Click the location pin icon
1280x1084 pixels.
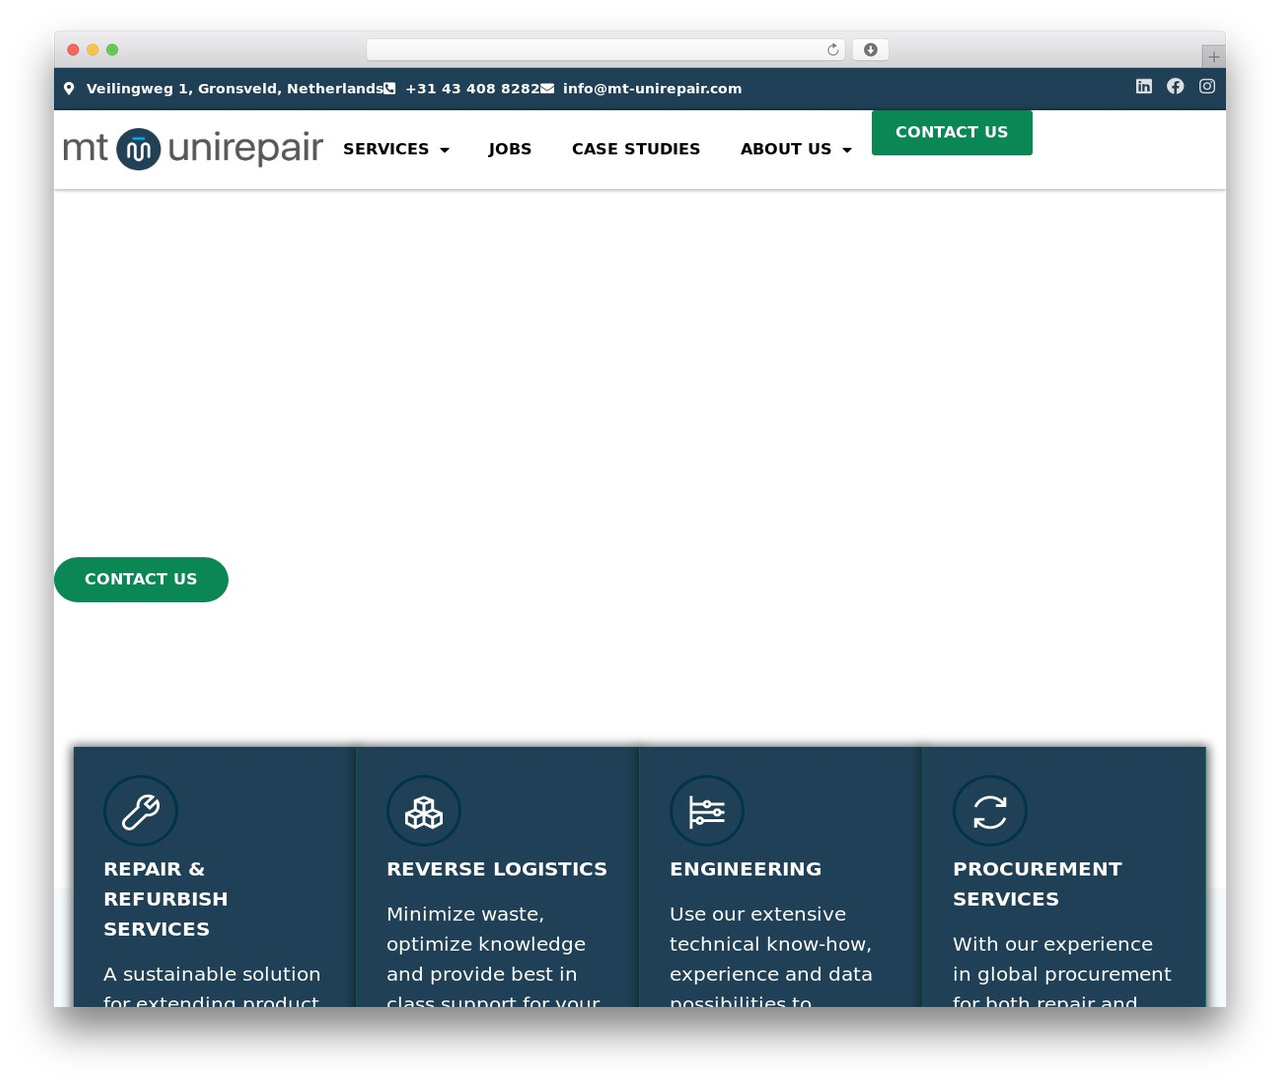[x=69, y=88]
